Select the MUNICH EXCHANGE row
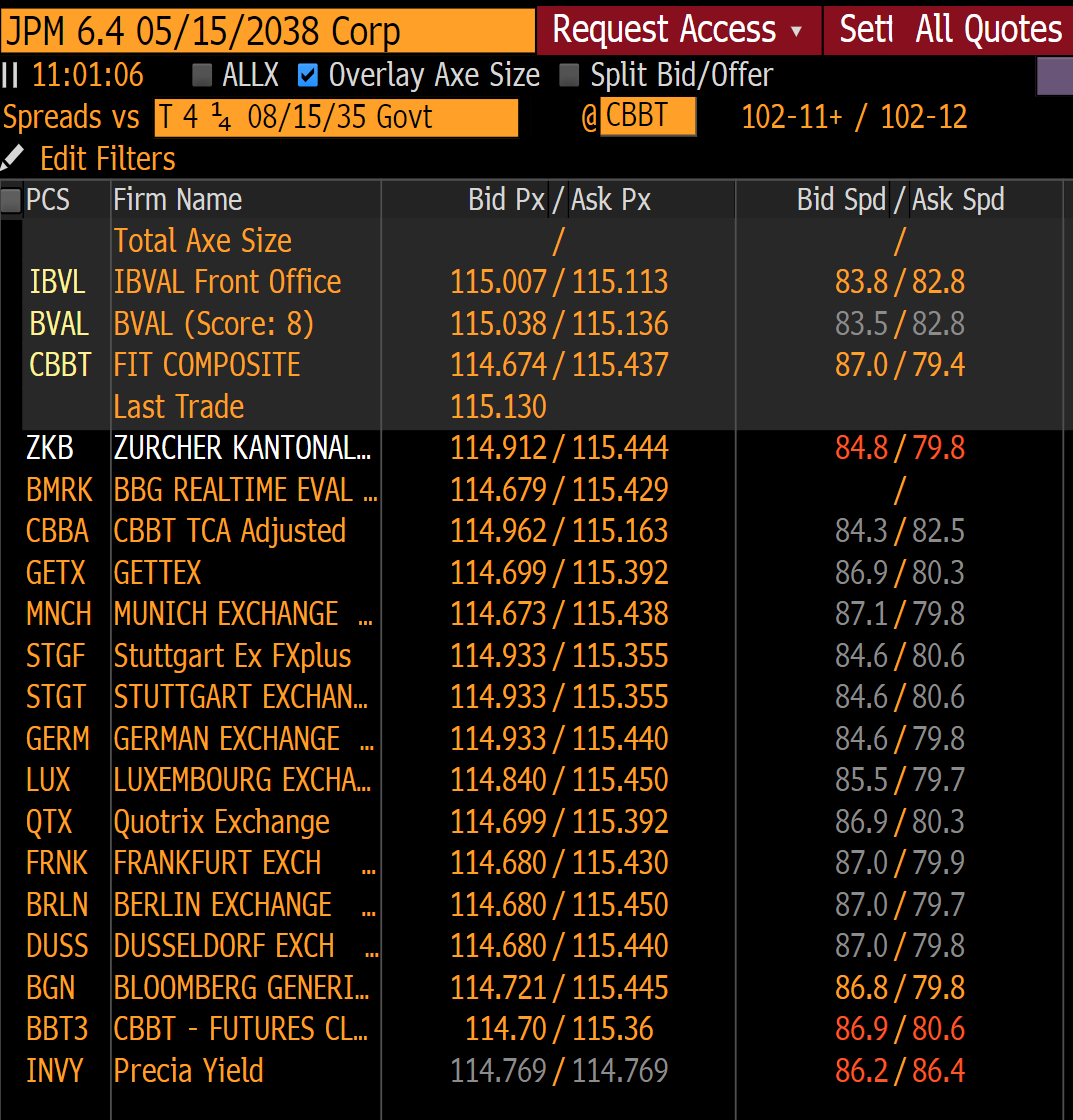 click(543, 614)
